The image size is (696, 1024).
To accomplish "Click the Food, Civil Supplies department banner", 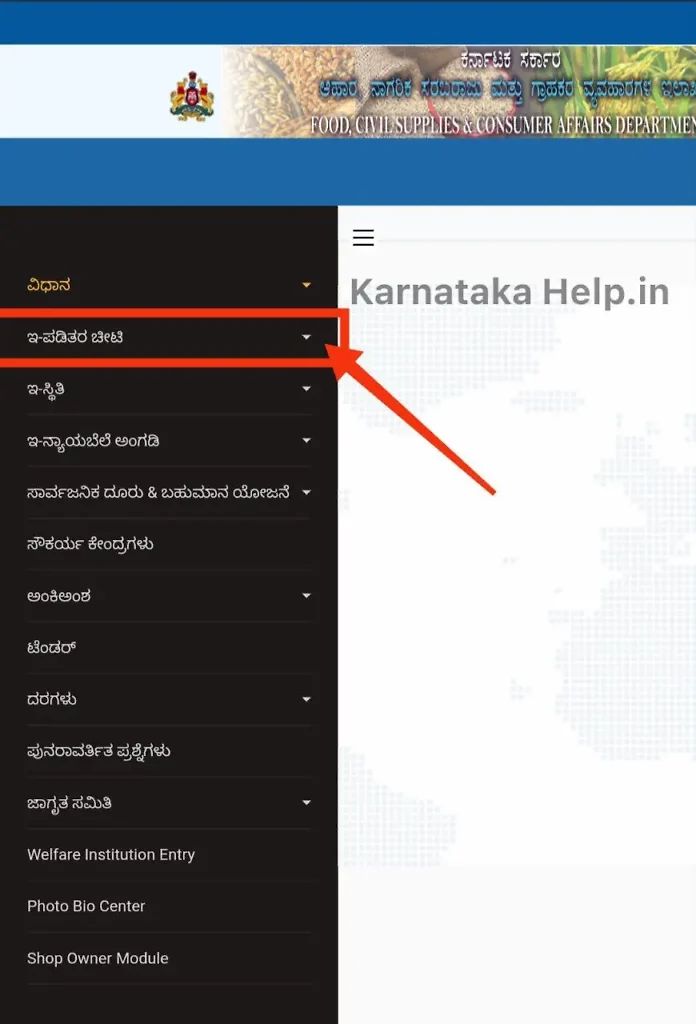I will 460,91.
